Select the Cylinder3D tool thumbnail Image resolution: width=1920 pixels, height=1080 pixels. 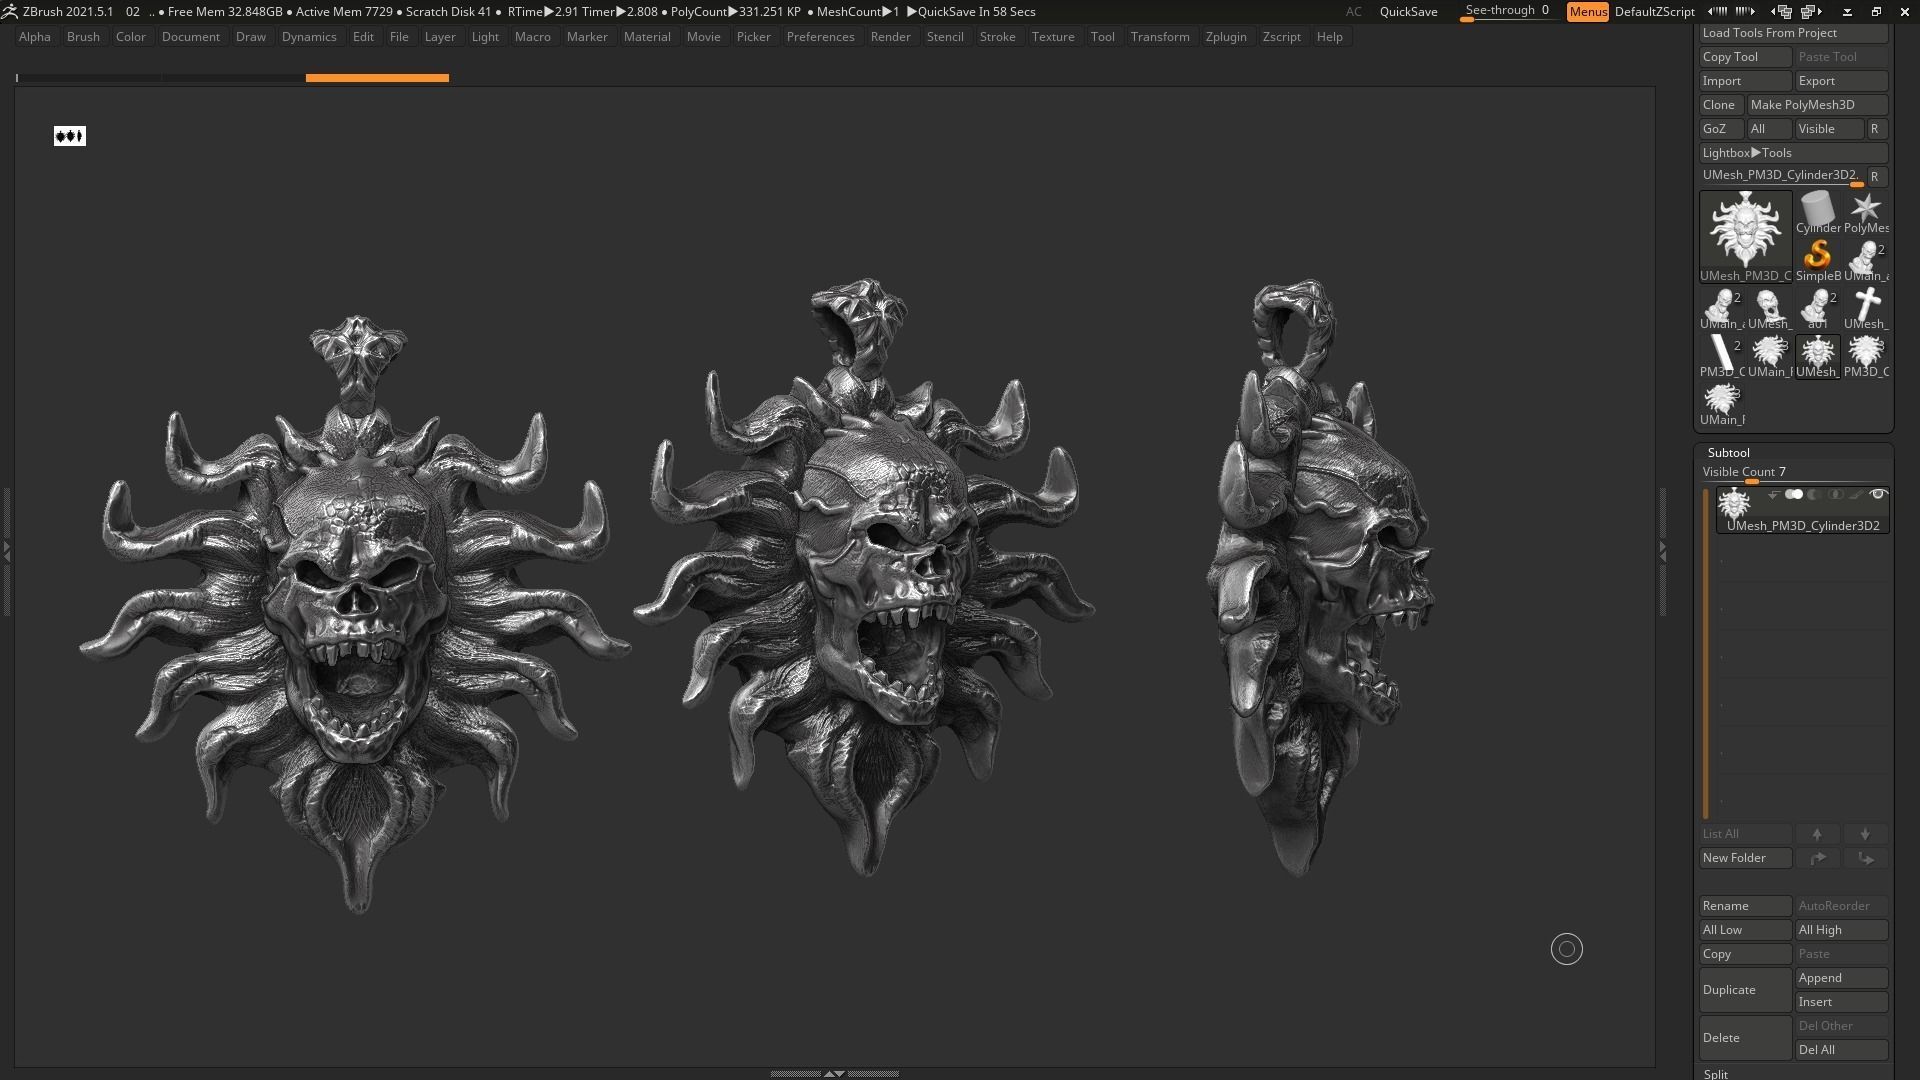[1817, 211]
